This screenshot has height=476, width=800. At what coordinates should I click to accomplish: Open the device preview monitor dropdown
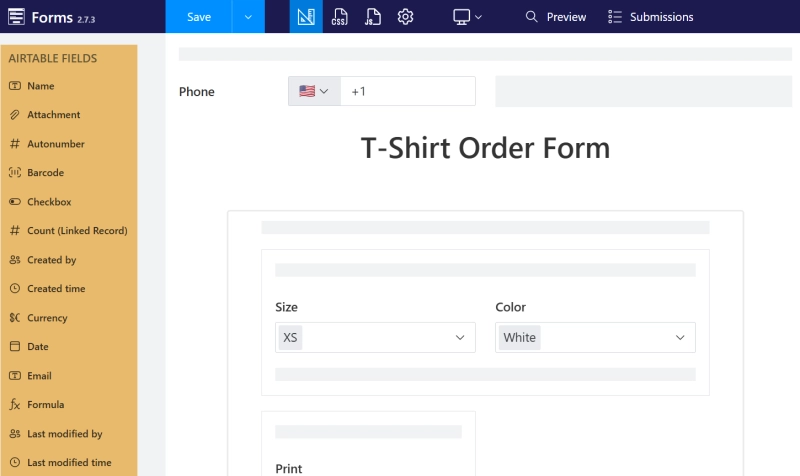pos(467,16)
